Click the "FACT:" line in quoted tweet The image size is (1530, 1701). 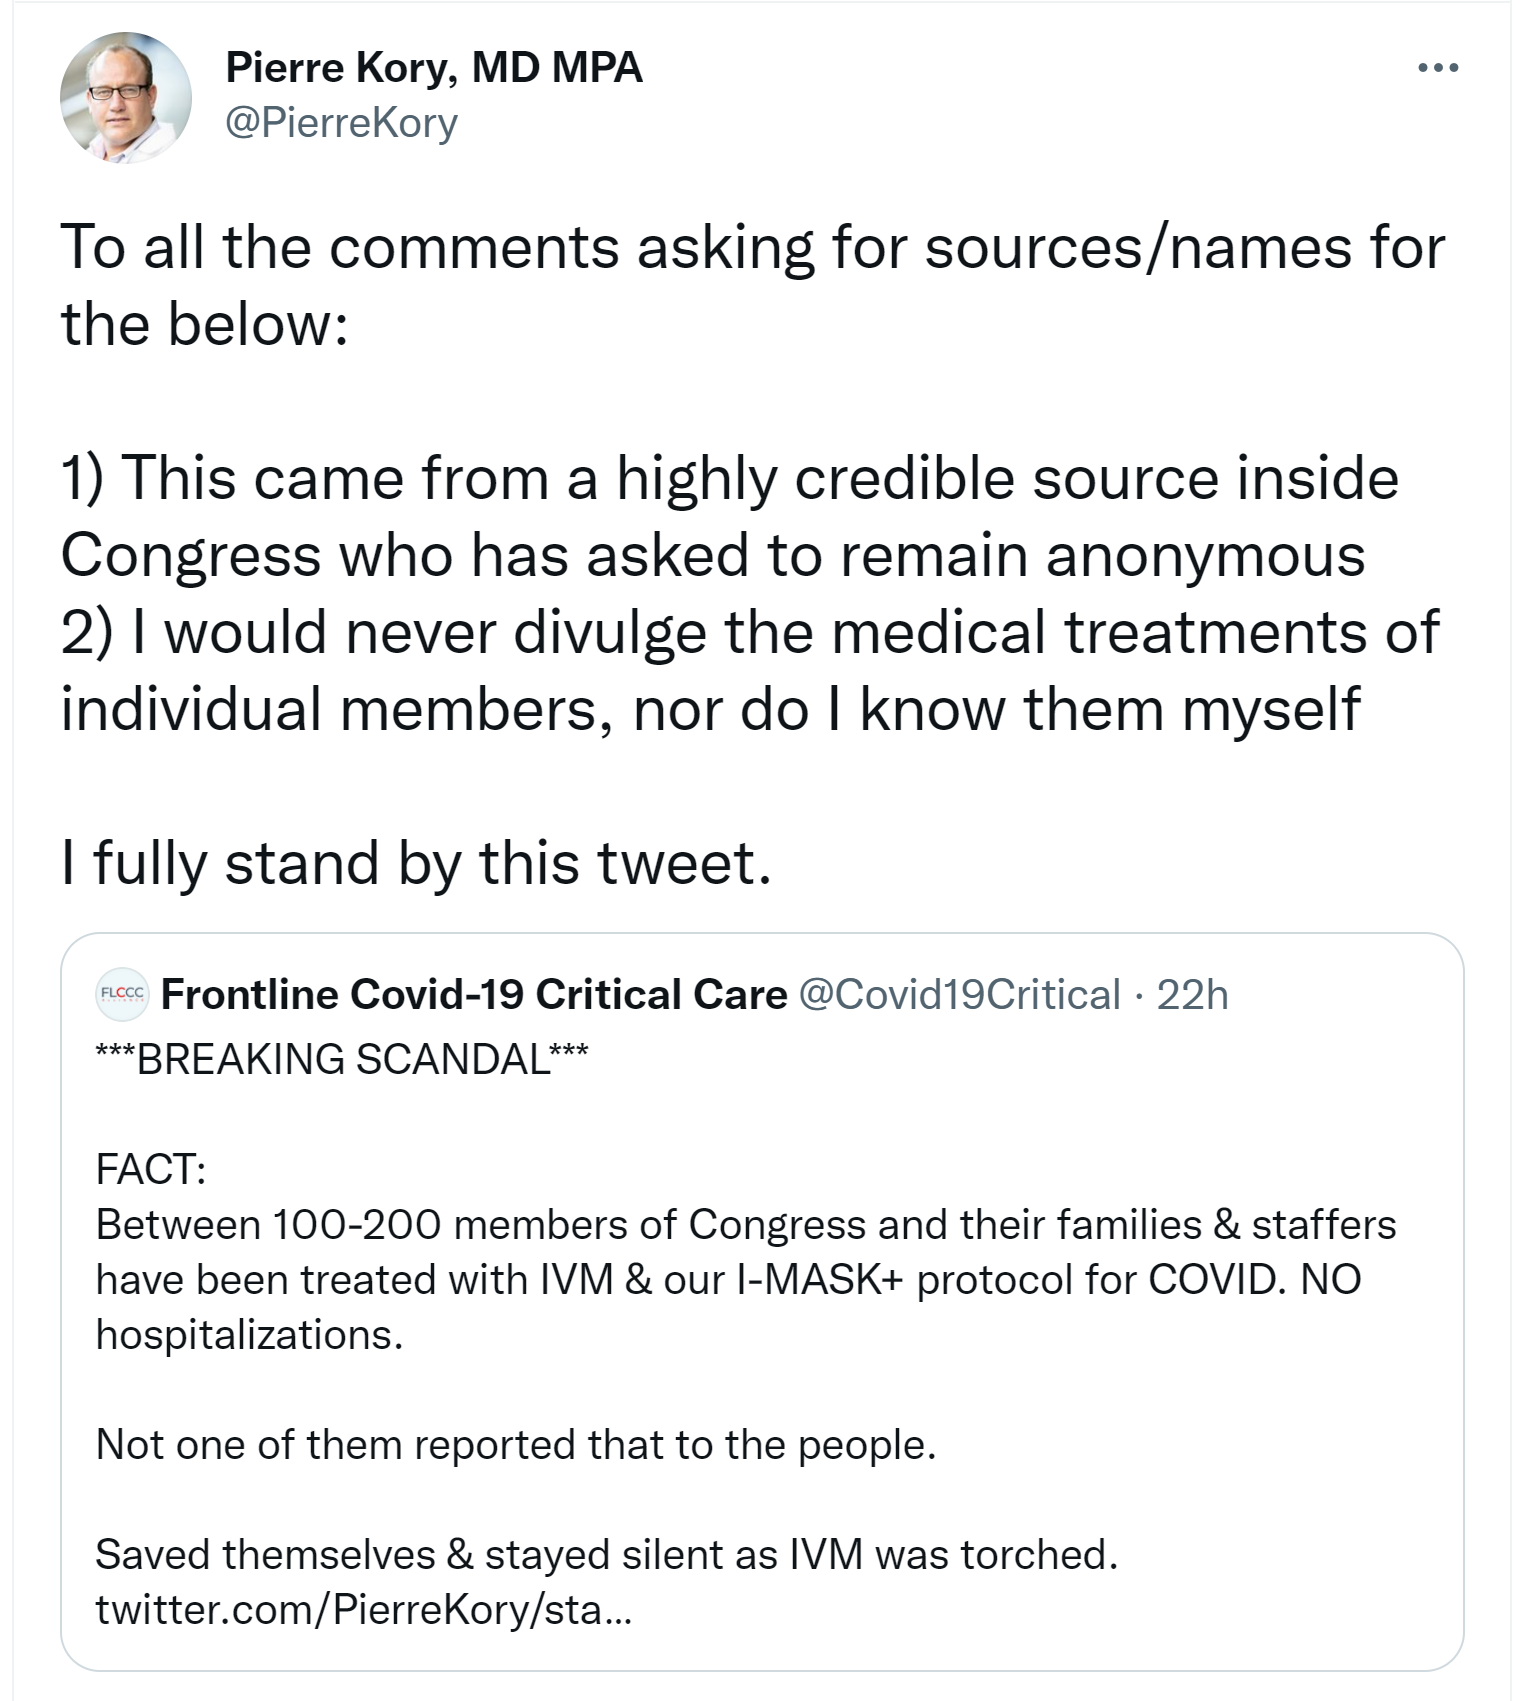pyautogui.click(x=151, y=1168)
